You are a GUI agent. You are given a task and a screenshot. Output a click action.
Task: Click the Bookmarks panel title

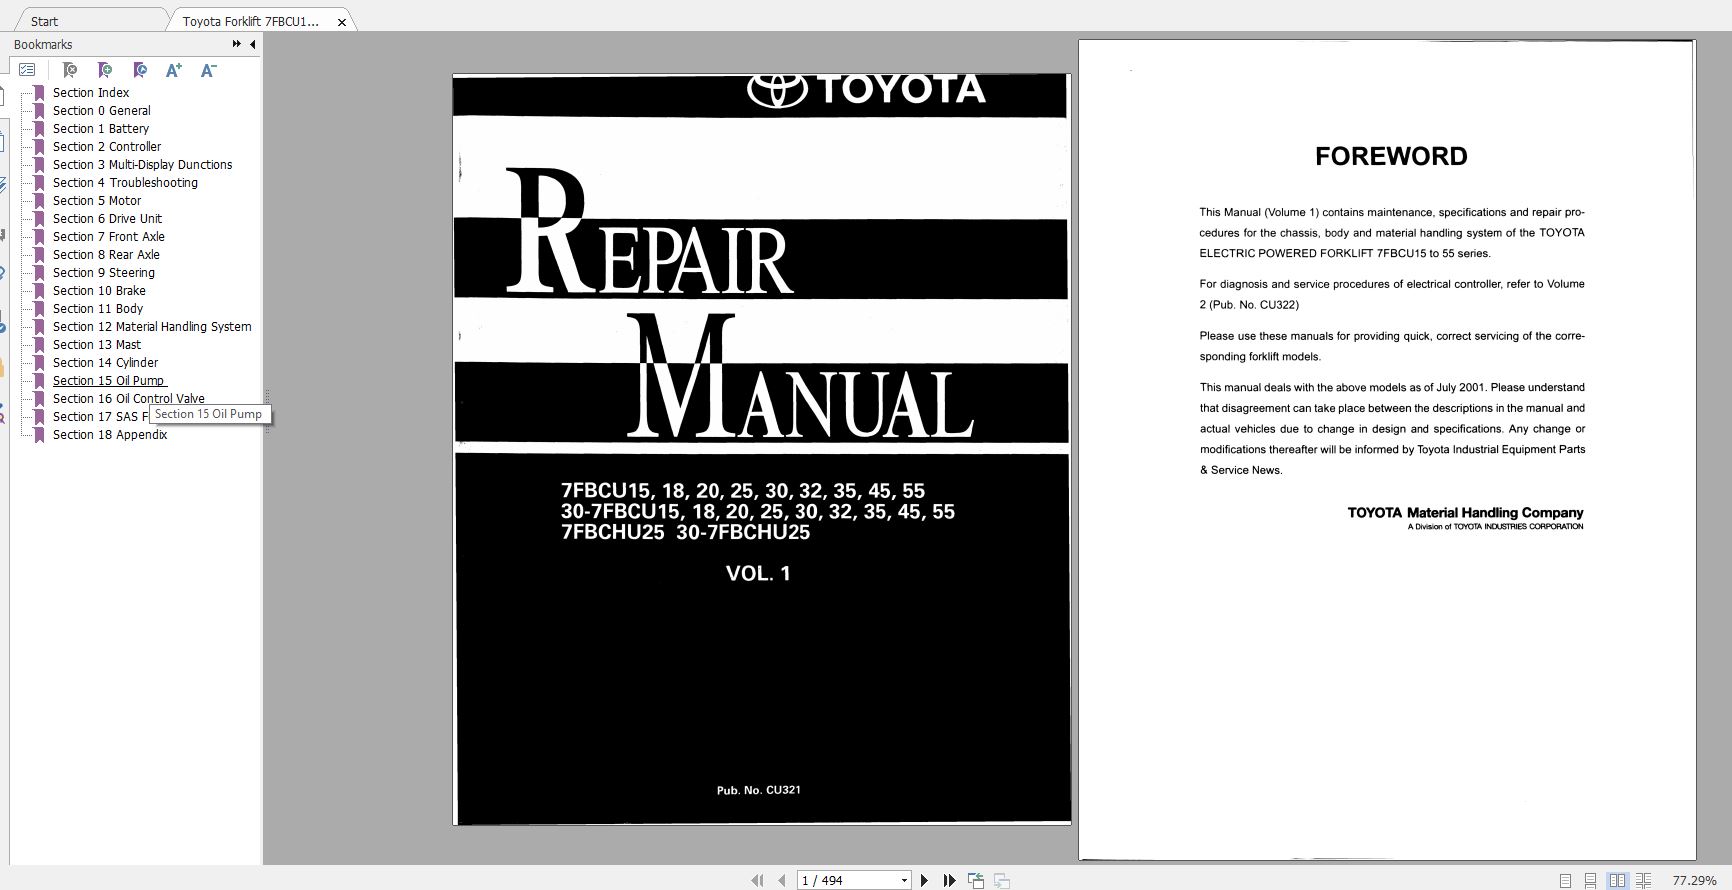[x=43, y=44]
